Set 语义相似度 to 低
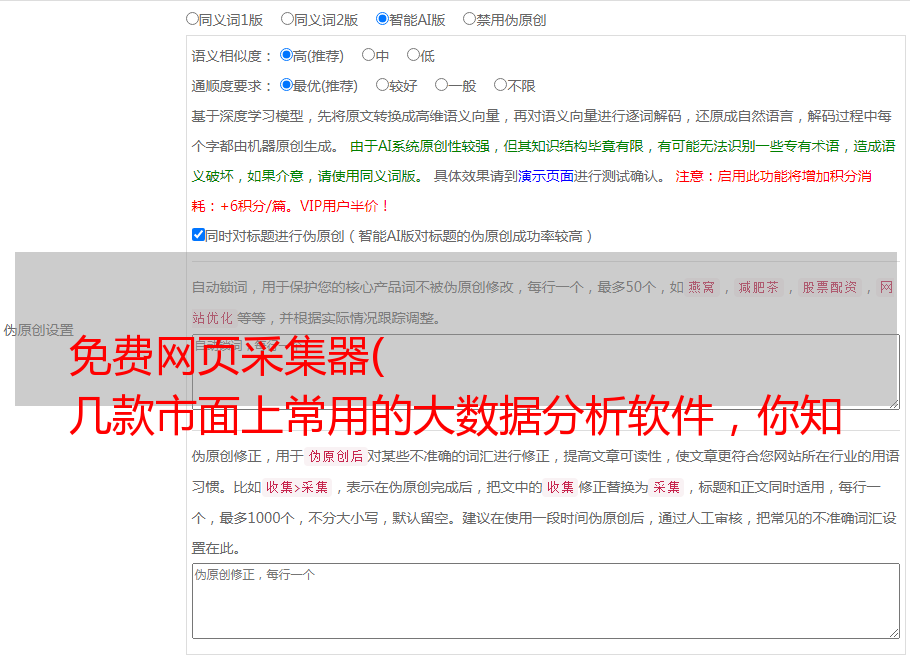 (x=413, y=55)
